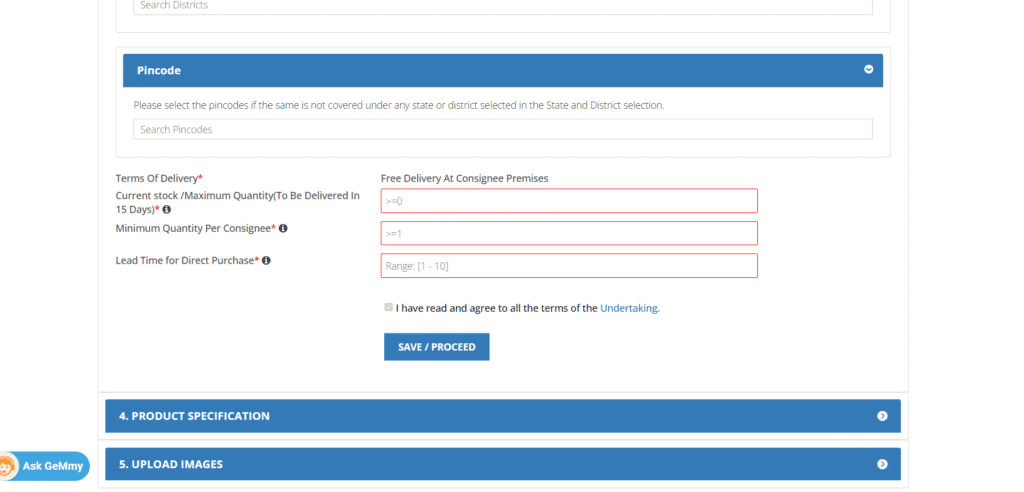Image resolution: width=1024 pixels, height=492 pixels.
Task: Collapse Pincode panel using its chevron icon
Action: pyautogui.click(x=869, y=69)
